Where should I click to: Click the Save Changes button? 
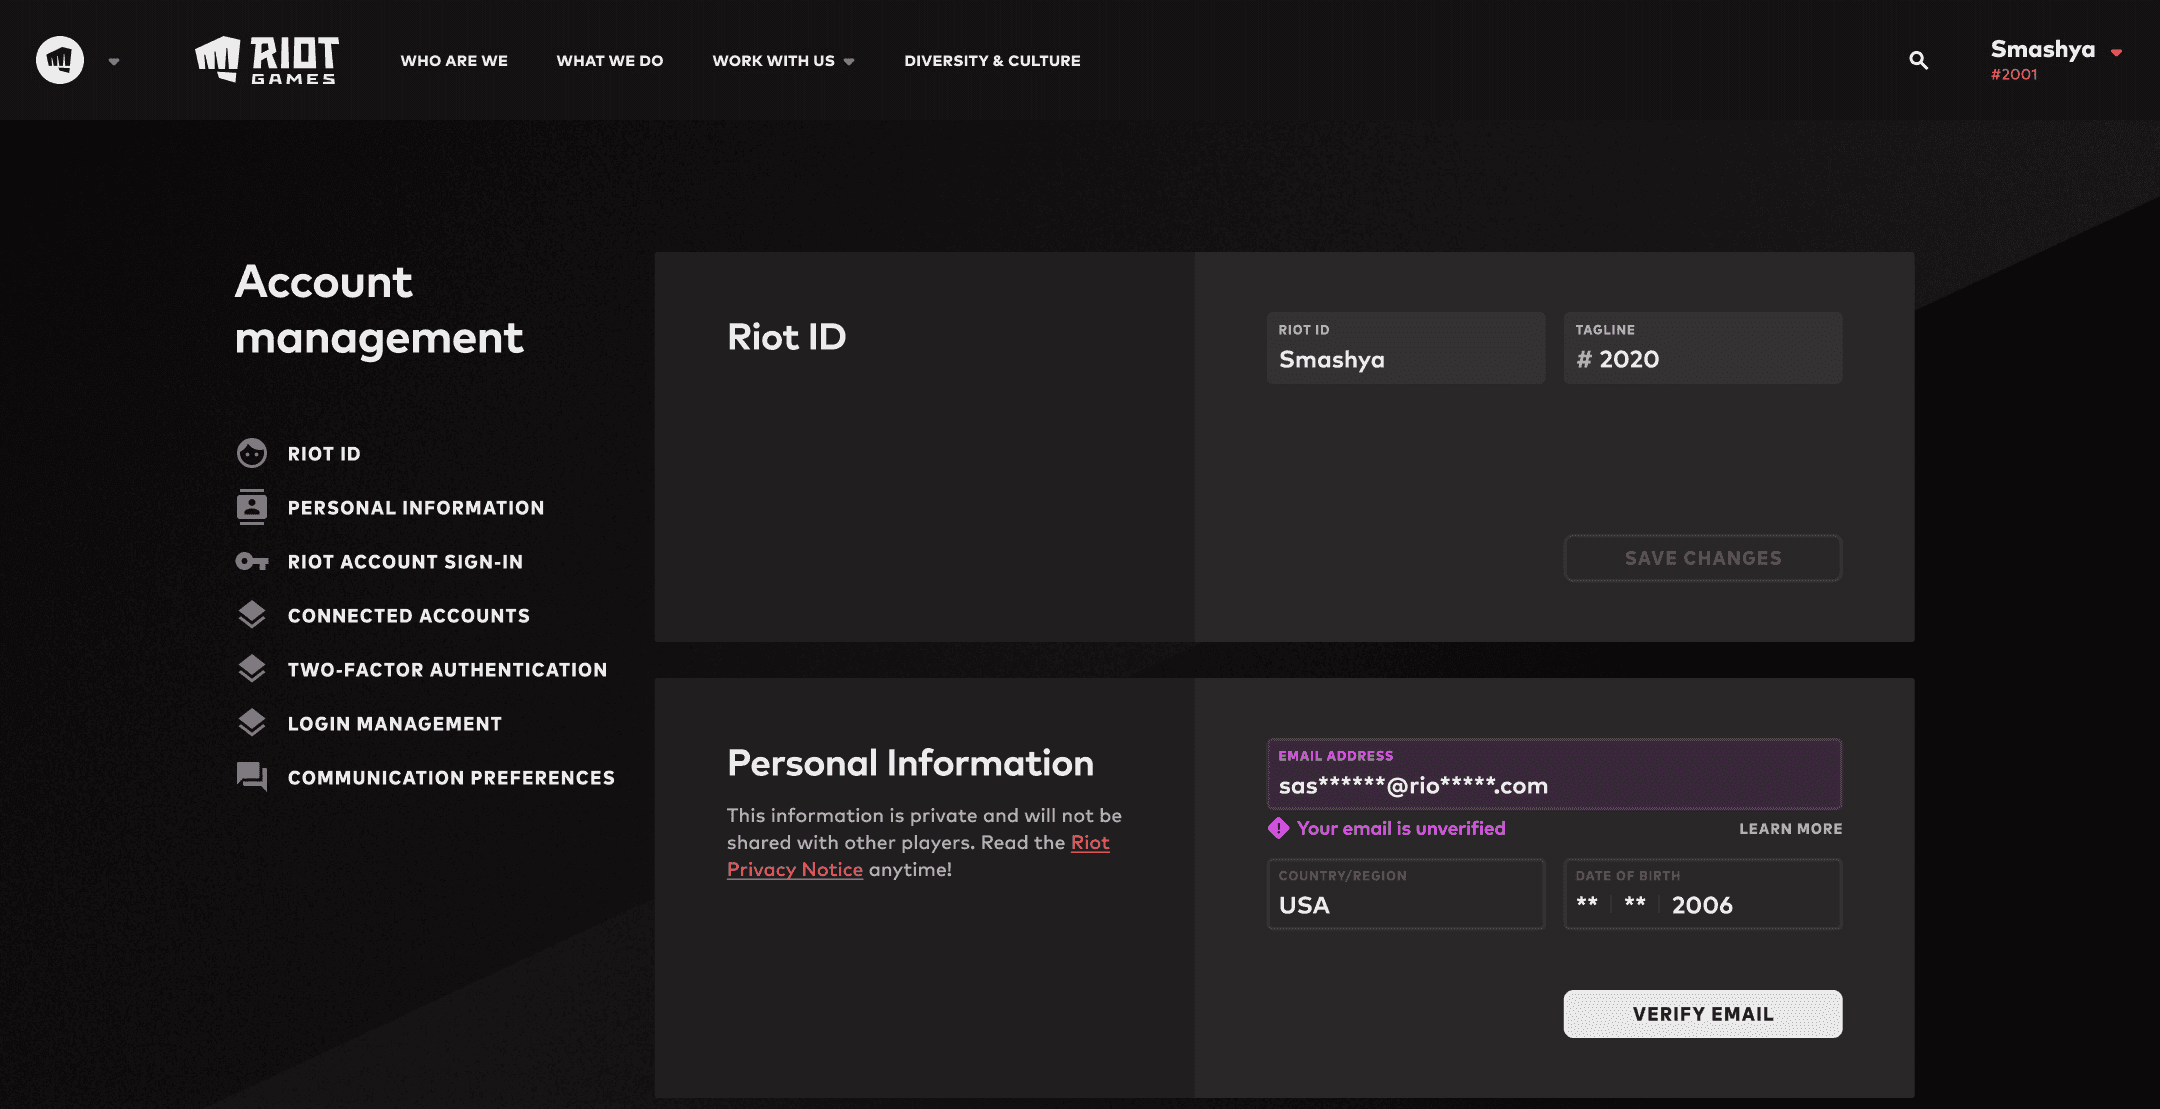coord(1703,558)
